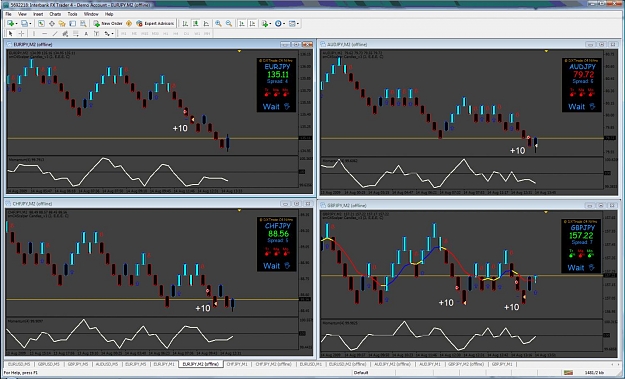The image size is (625, 379).
Task: Expand the New Chart dropdown arrow
Action: pos(16,24)
